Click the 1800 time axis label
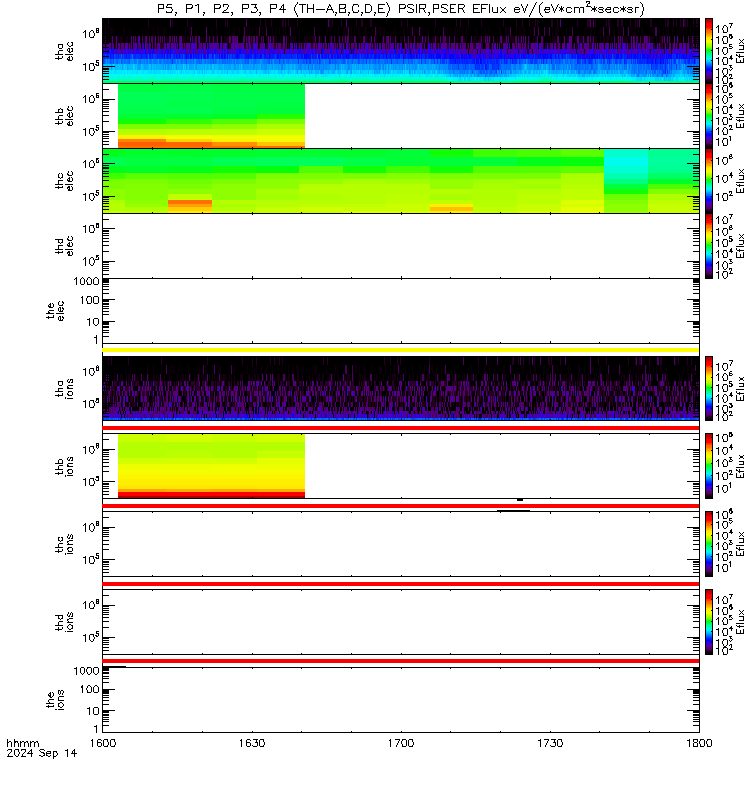The width and height of the screenshot is (750, 800). coord(699,743)
